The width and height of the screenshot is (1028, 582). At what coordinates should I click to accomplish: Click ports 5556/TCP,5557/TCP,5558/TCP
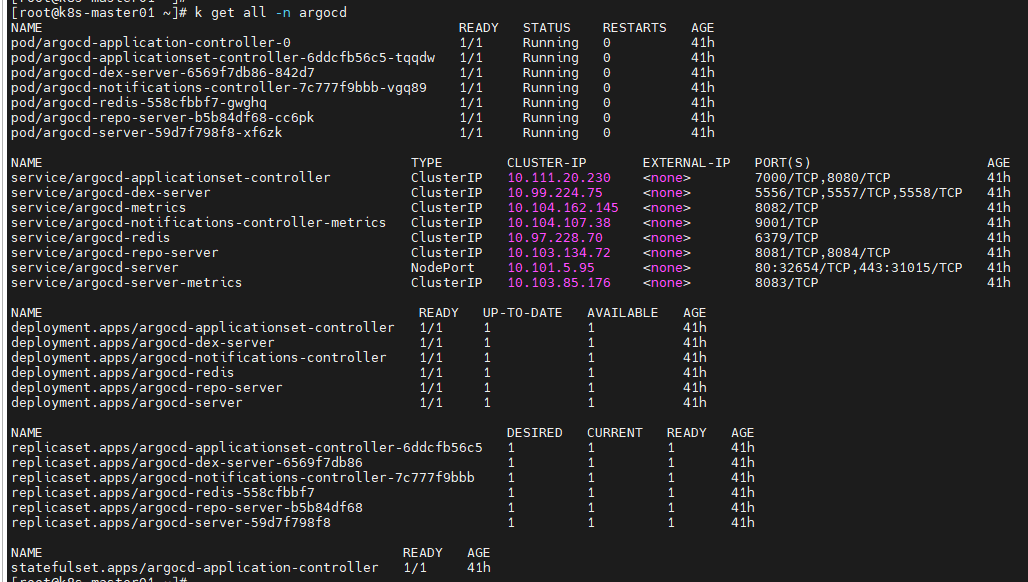[859, 193]
